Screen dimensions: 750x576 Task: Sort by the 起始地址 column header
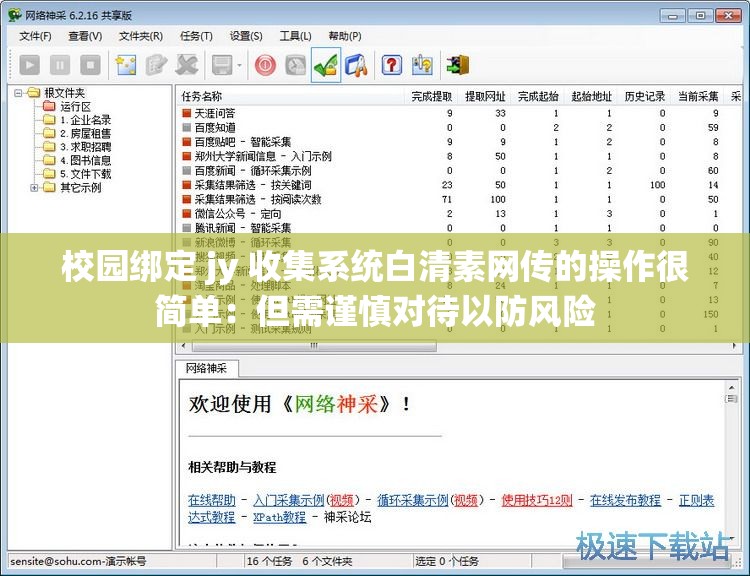click(x=592, y=97)
